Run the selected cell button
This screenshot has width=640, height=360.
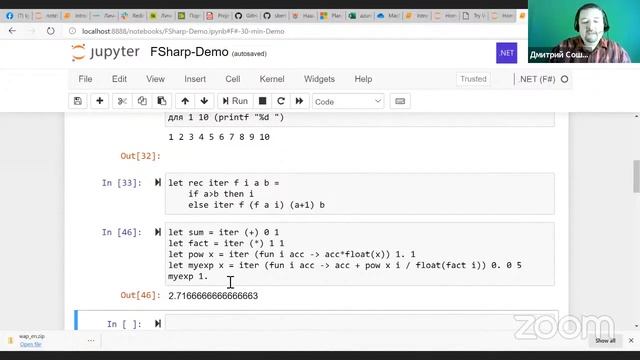[235, 101]
